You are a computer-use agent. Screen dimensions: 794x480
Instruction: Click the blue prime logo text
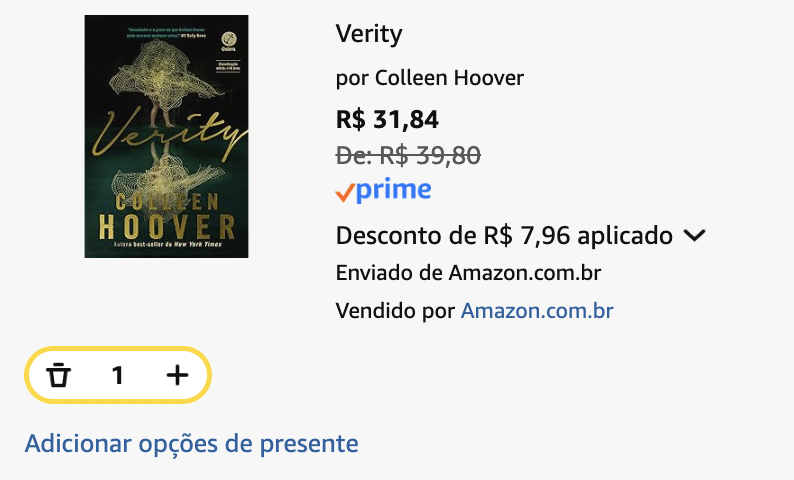(393, 190)
